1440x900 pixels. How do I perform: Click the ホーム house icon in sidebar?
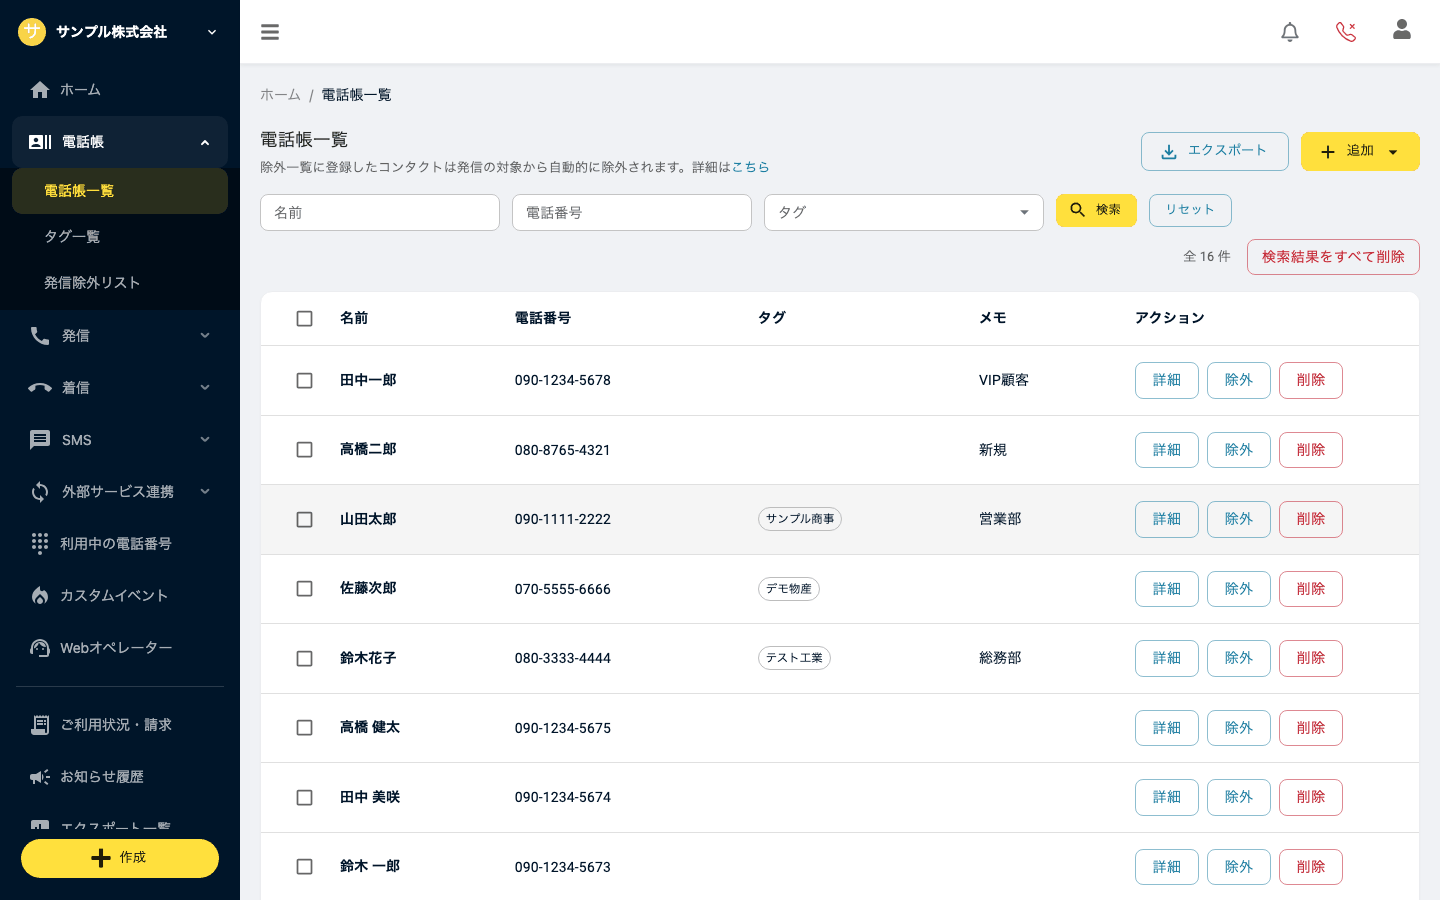pos(40,90)
